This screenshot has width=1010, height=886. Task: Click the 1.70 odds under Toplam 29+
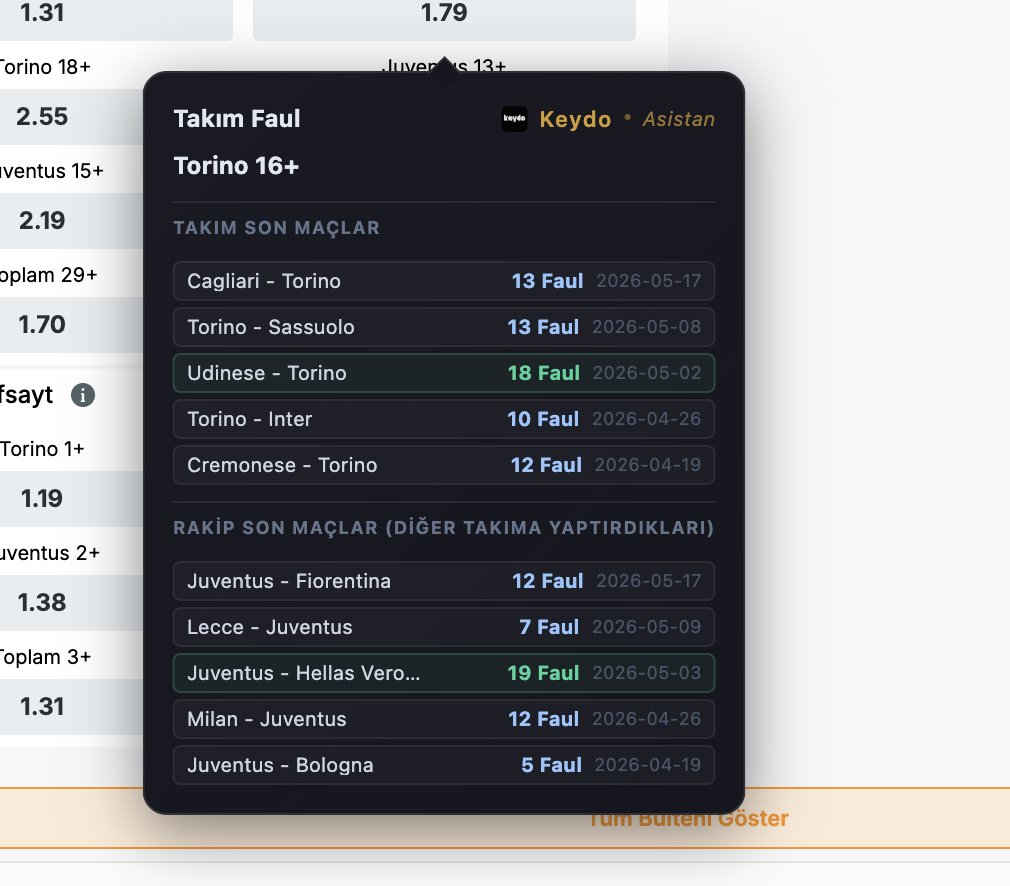(71, 325)
